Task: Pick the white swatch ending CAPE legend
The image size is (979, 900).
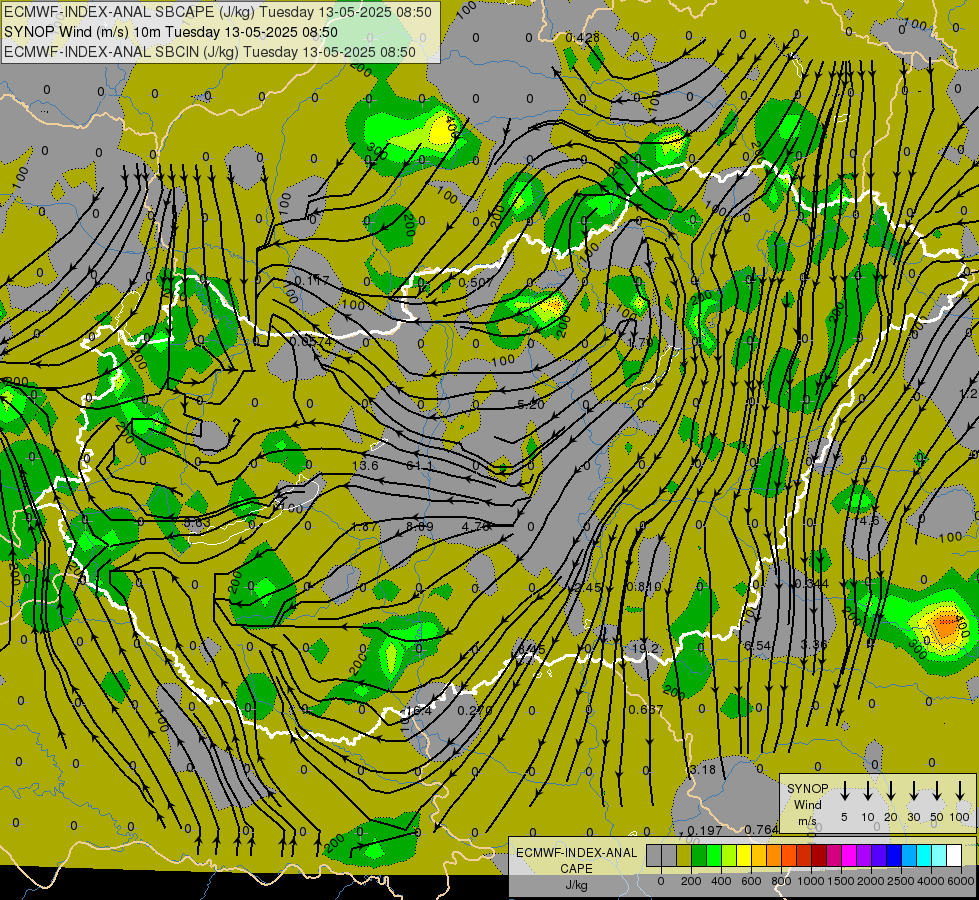Action: tap(953, 855)
